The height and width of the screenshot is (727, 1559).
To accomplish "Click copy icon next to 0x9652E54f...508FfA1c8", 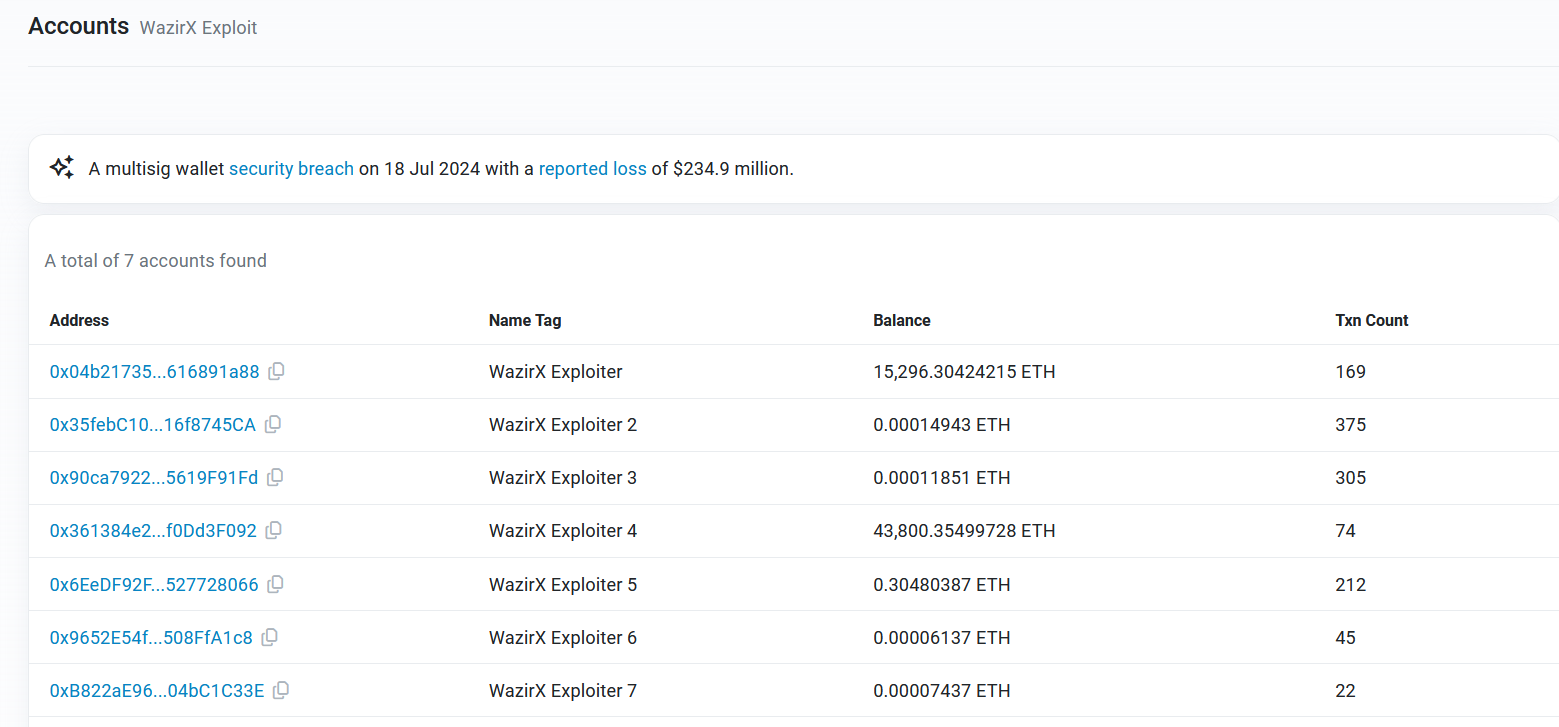I will tap(270, 637).
